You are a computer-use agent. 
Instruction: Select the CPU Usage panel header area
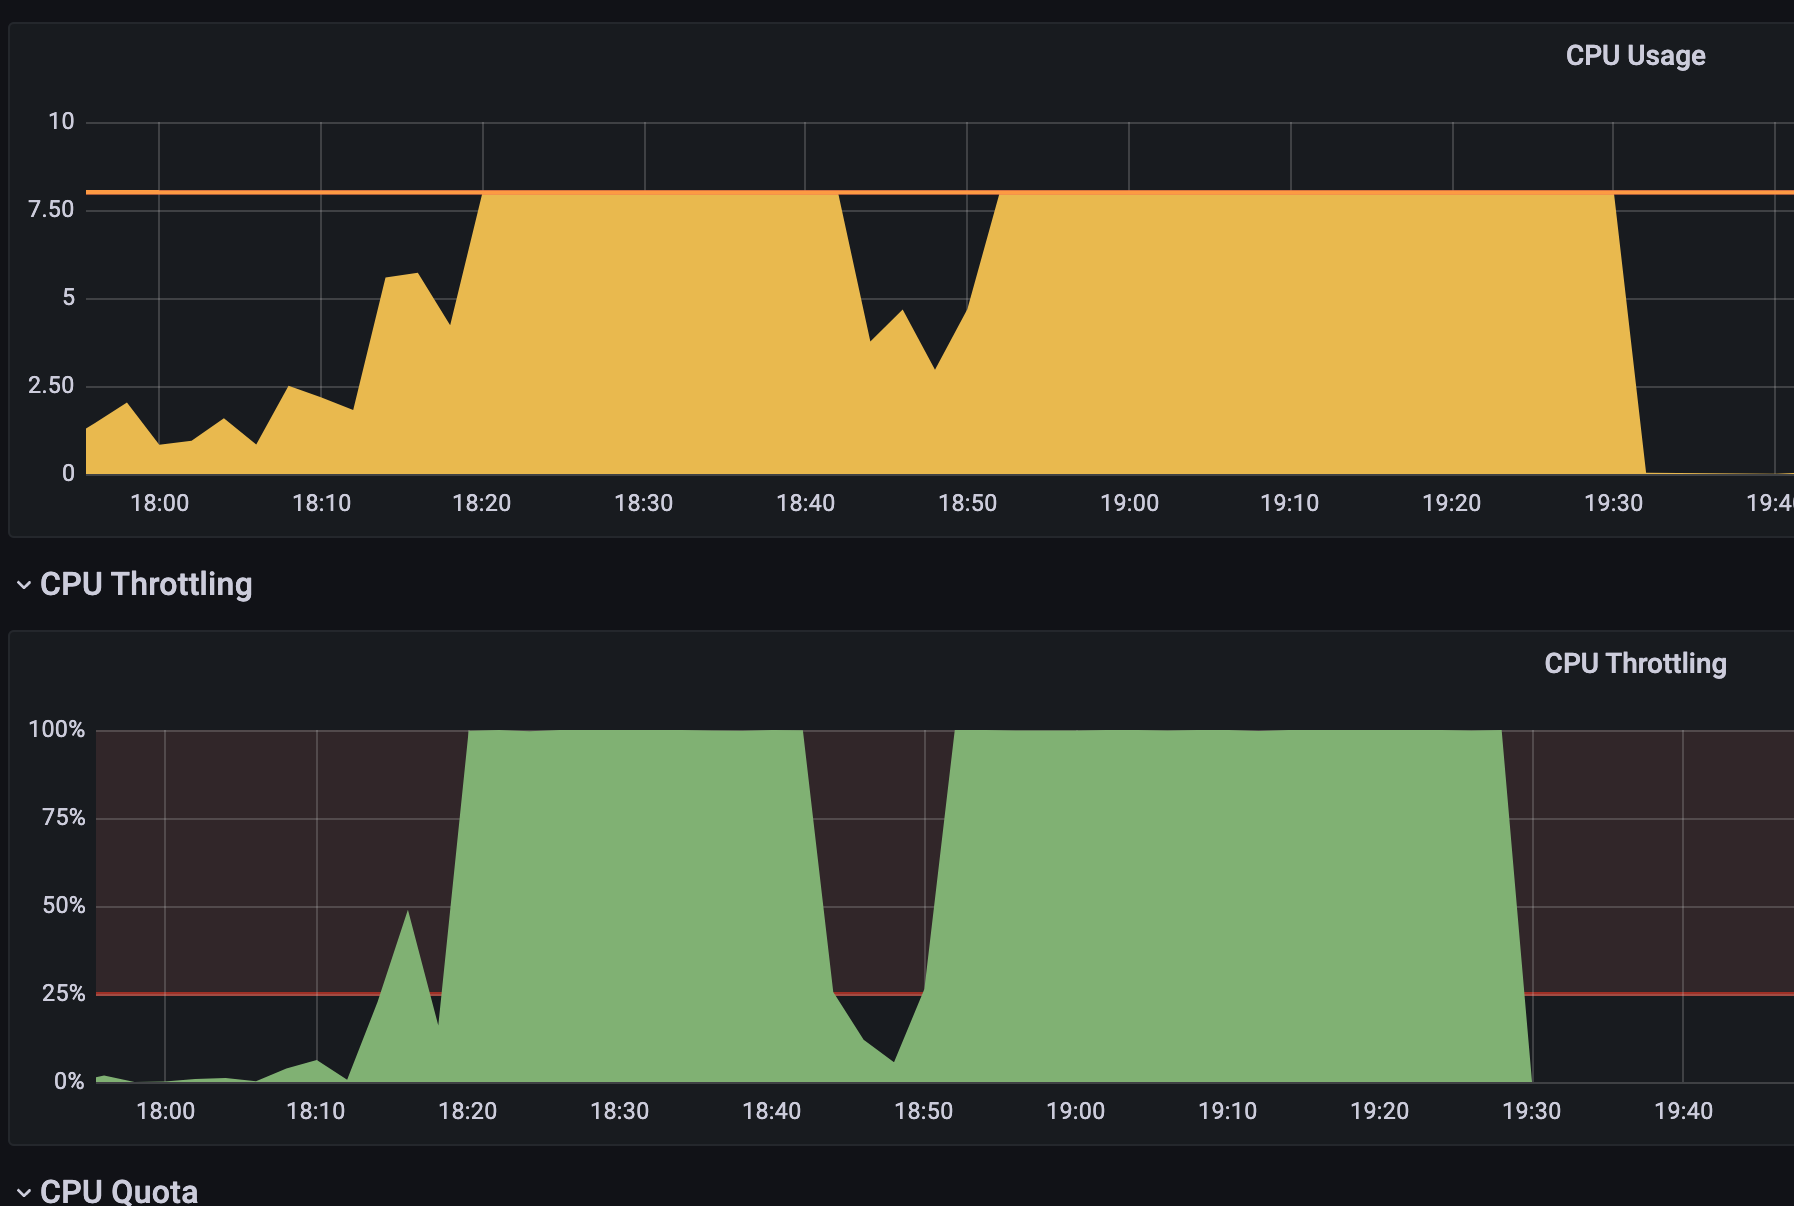[x=900, y=56]
